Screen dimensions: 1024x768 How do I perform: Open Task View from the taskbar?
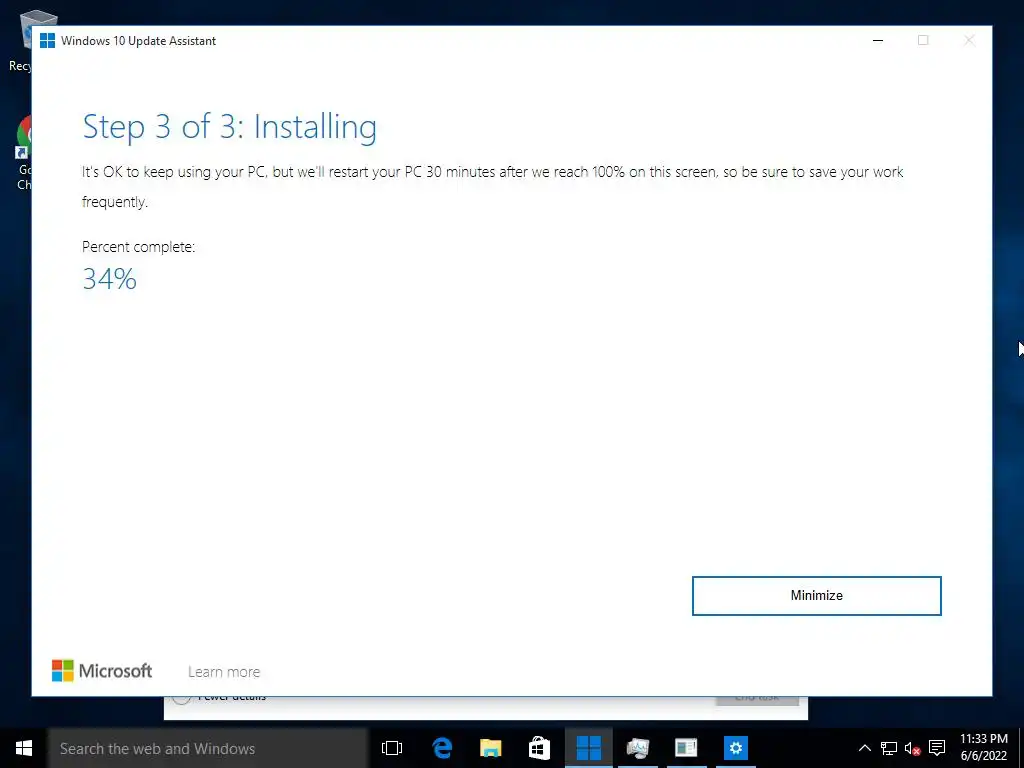pyautogui.click(x=392, y=748)
